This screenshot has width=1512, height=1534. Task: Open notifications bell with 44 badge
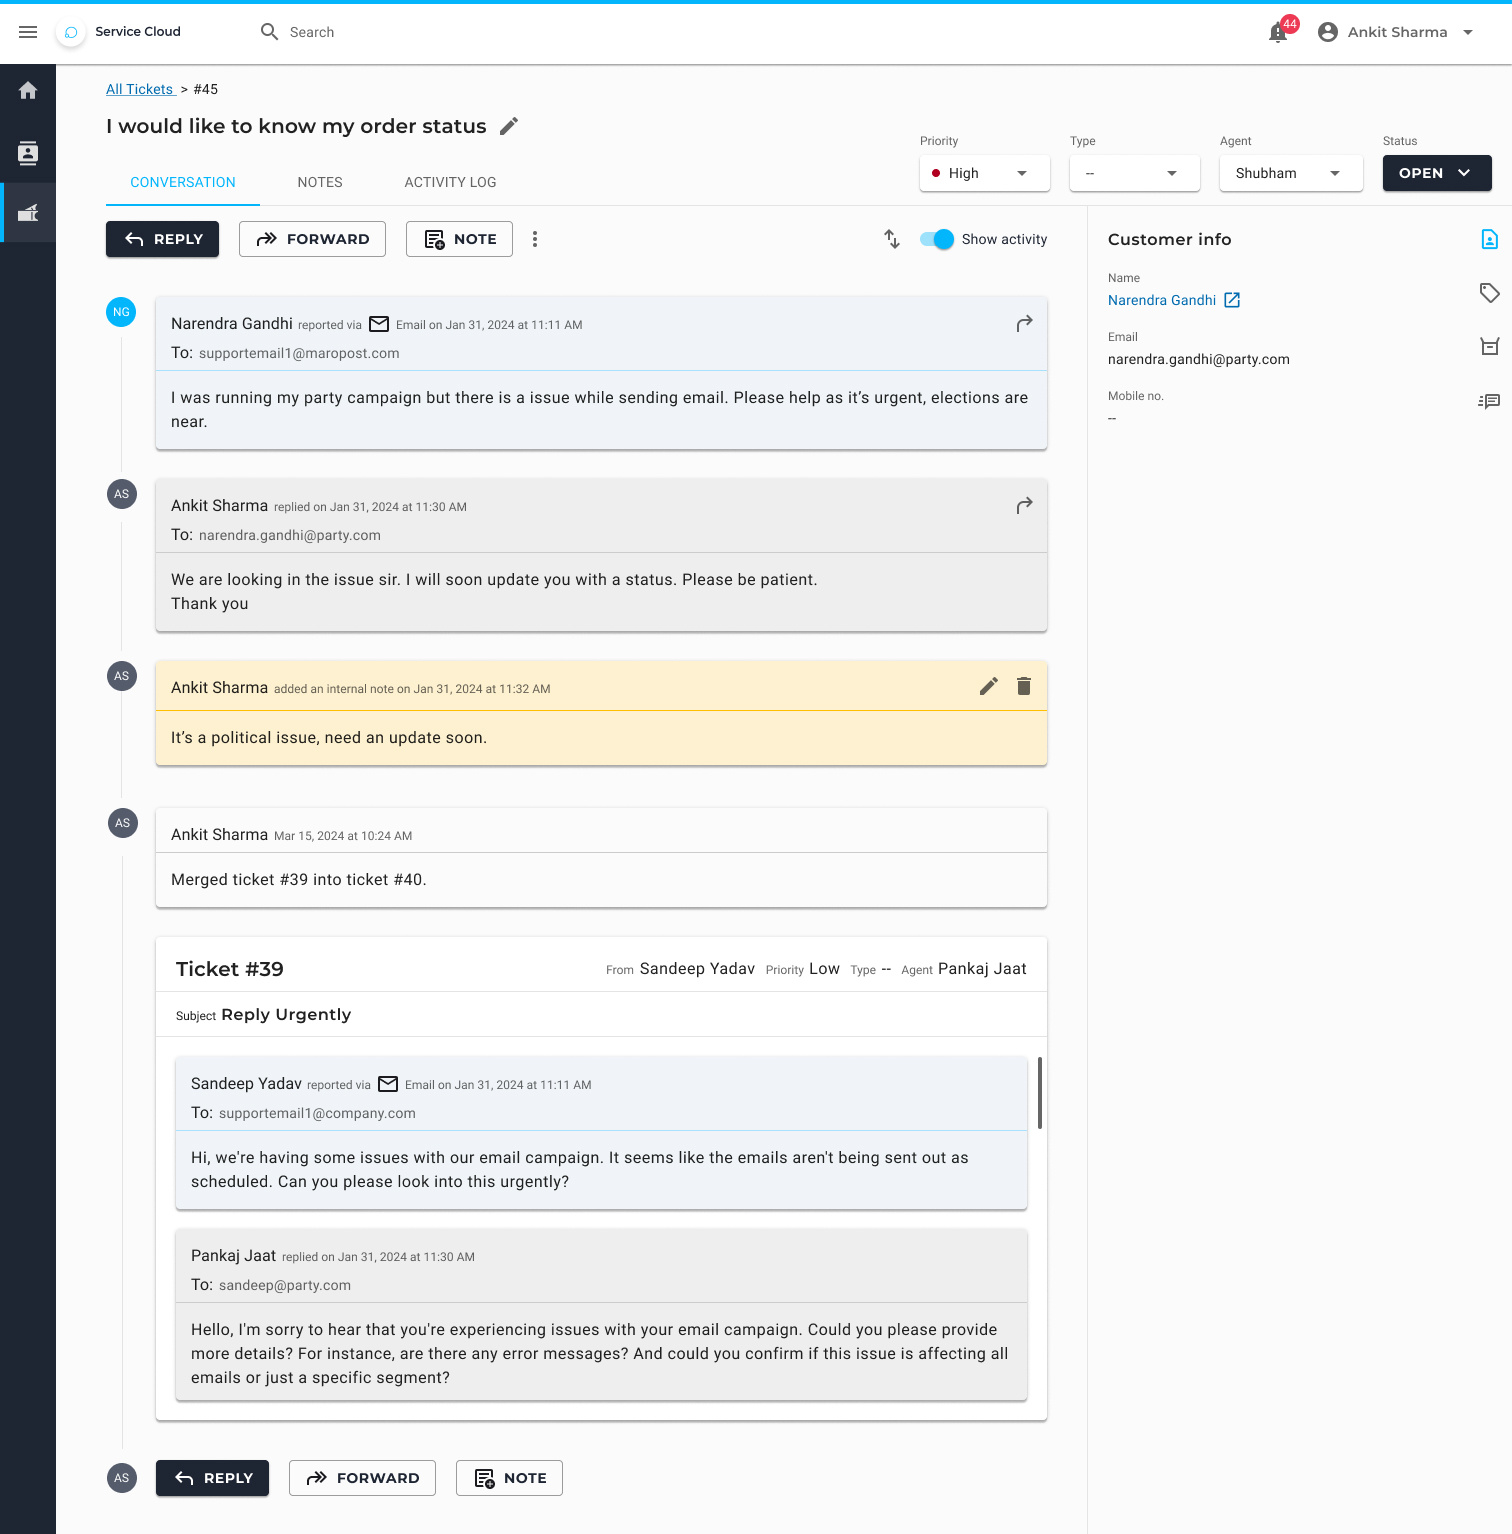point(1279,32)
